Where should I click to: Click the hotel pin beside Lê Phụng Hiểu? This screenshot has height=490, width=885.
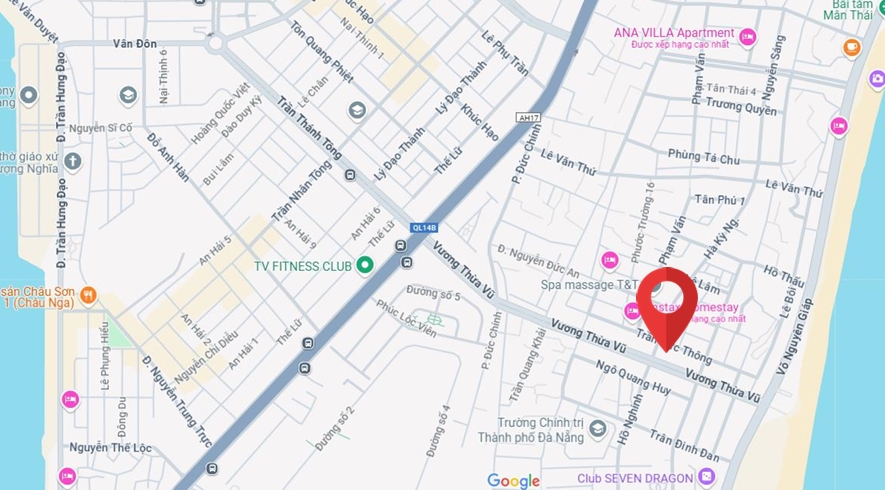coord(71,400)
